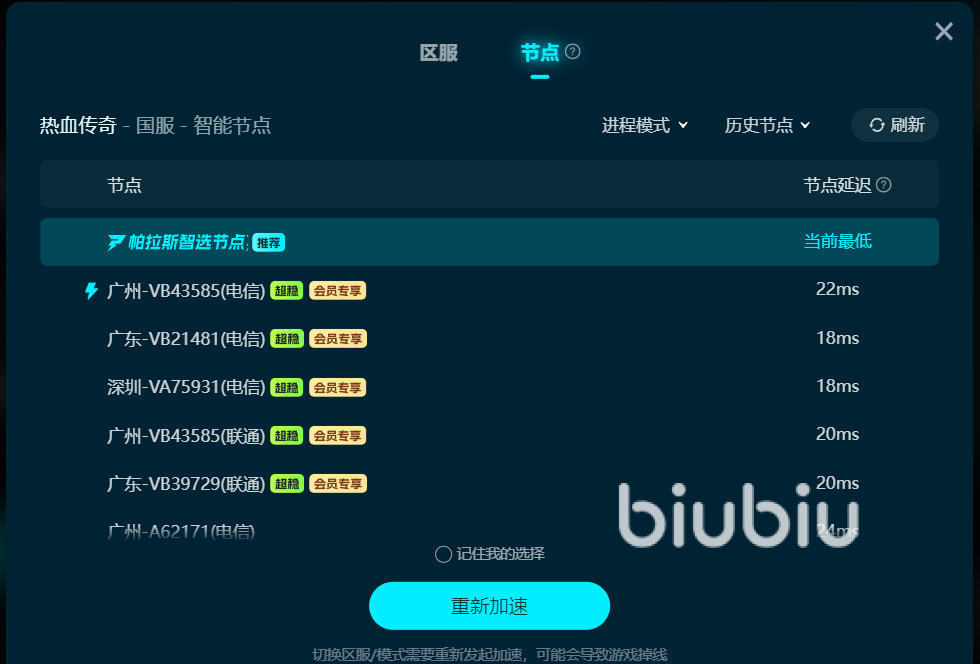
Task: Choose node 广东-VB39729(联通)
Action: tap(489, 484)
